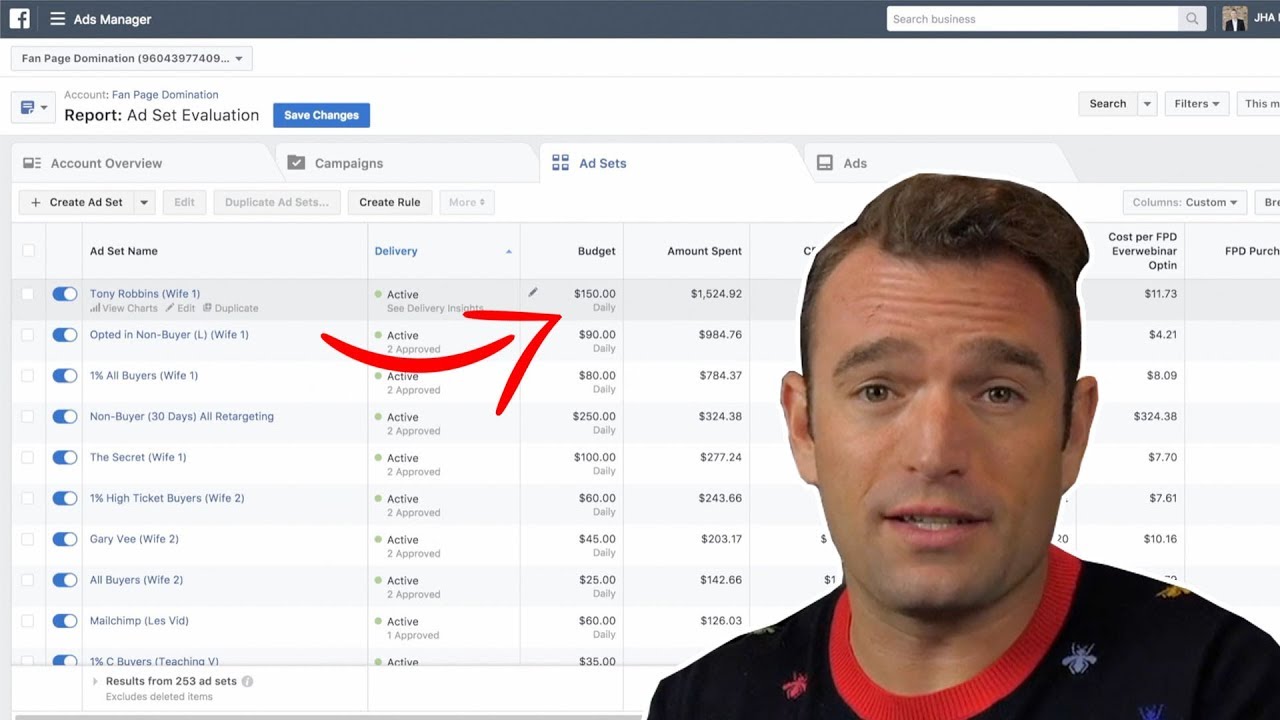The image size is (1280, 720).
Task: Click the Edit toolbar button
Action: coord(184,202)
